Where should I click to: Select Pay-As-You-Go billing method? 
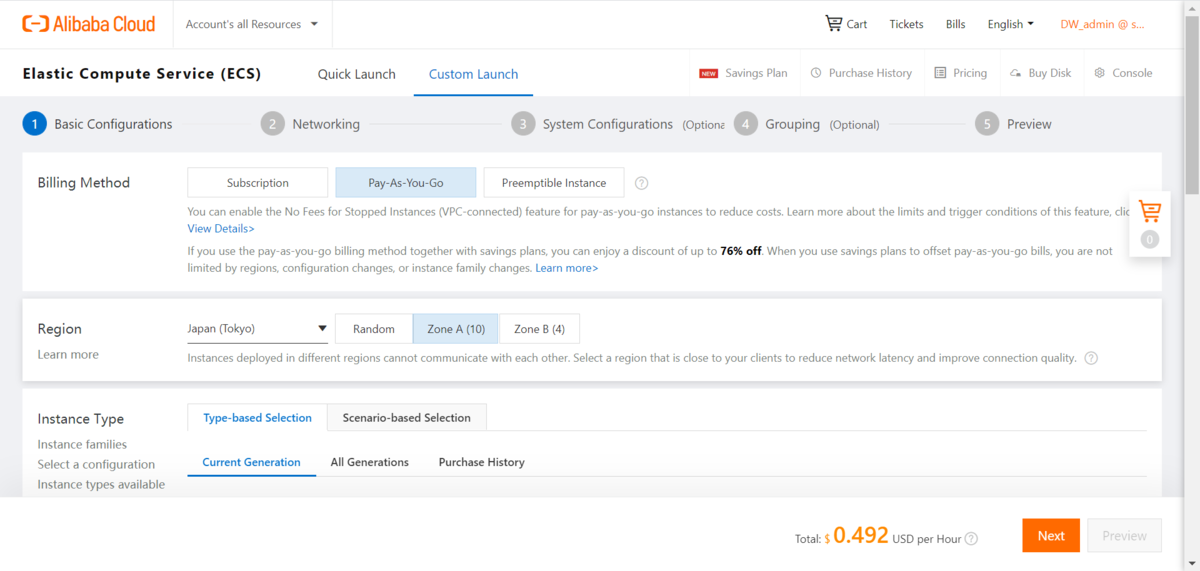click(406, 183)
